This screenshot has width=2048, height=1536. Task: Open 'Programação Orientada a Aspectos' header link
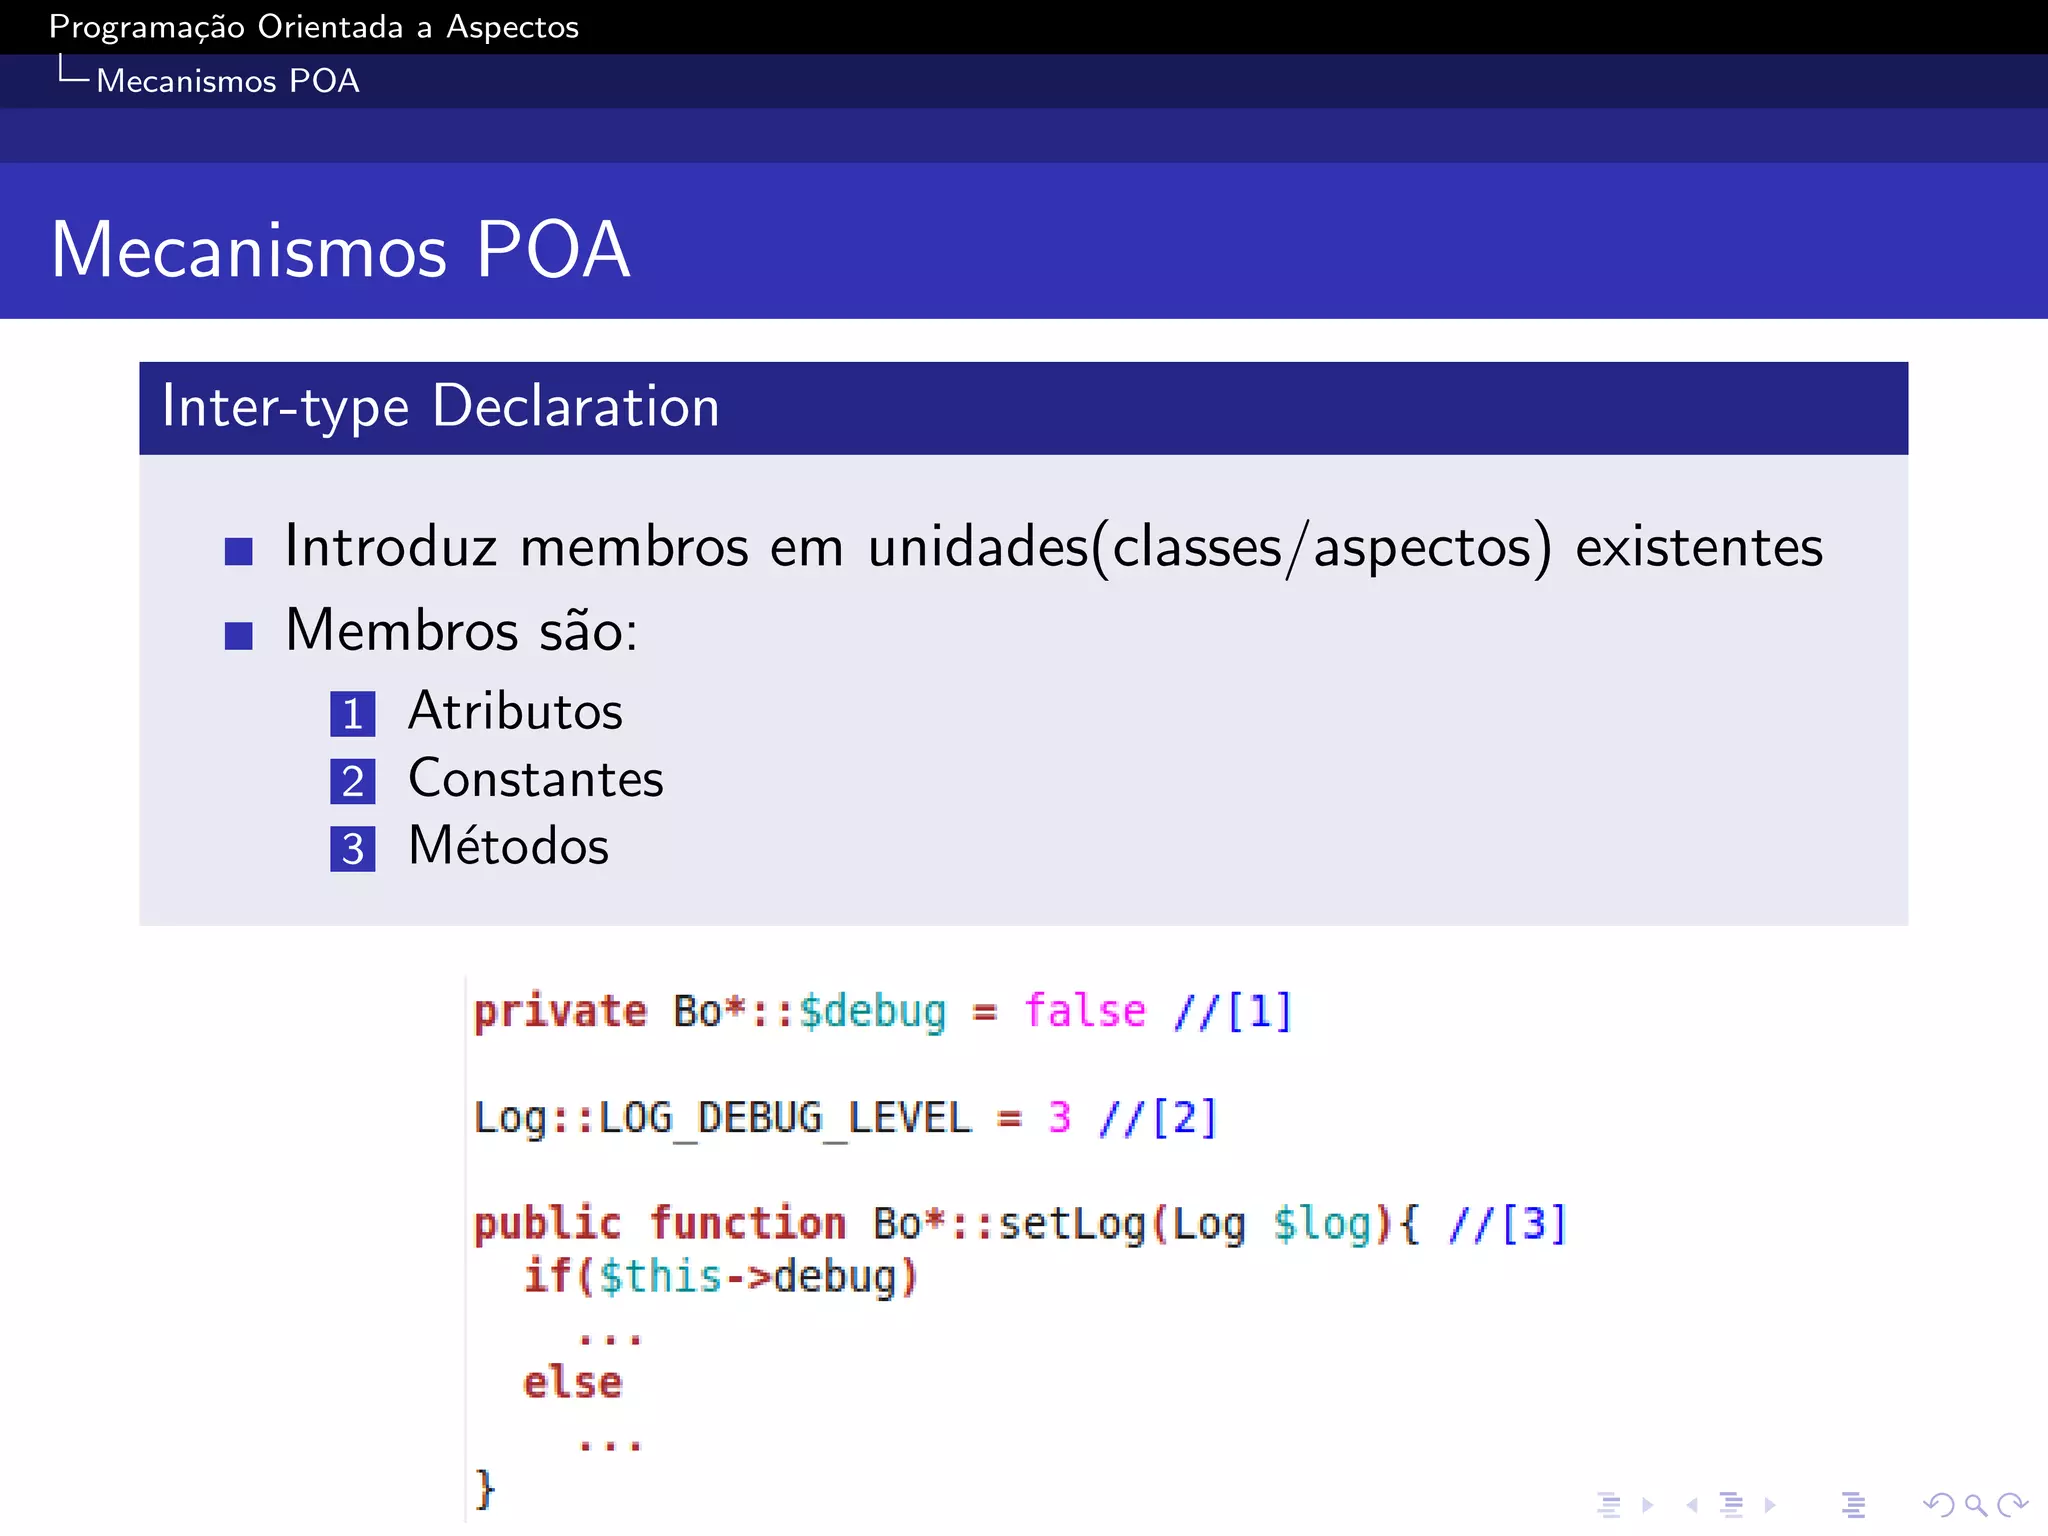click(314, 27)
